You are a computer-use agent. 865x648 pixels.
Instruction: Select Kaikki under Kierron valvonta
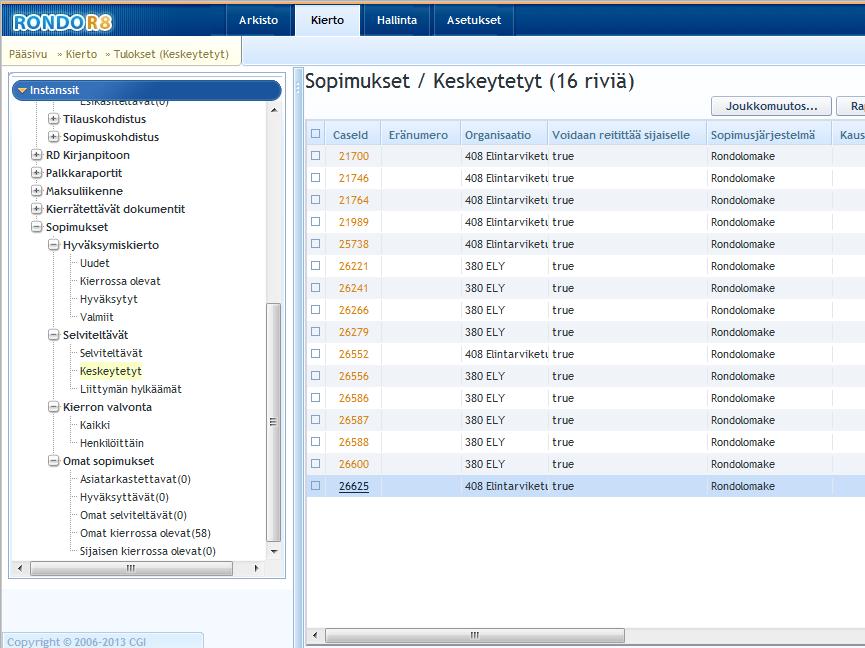95,425
